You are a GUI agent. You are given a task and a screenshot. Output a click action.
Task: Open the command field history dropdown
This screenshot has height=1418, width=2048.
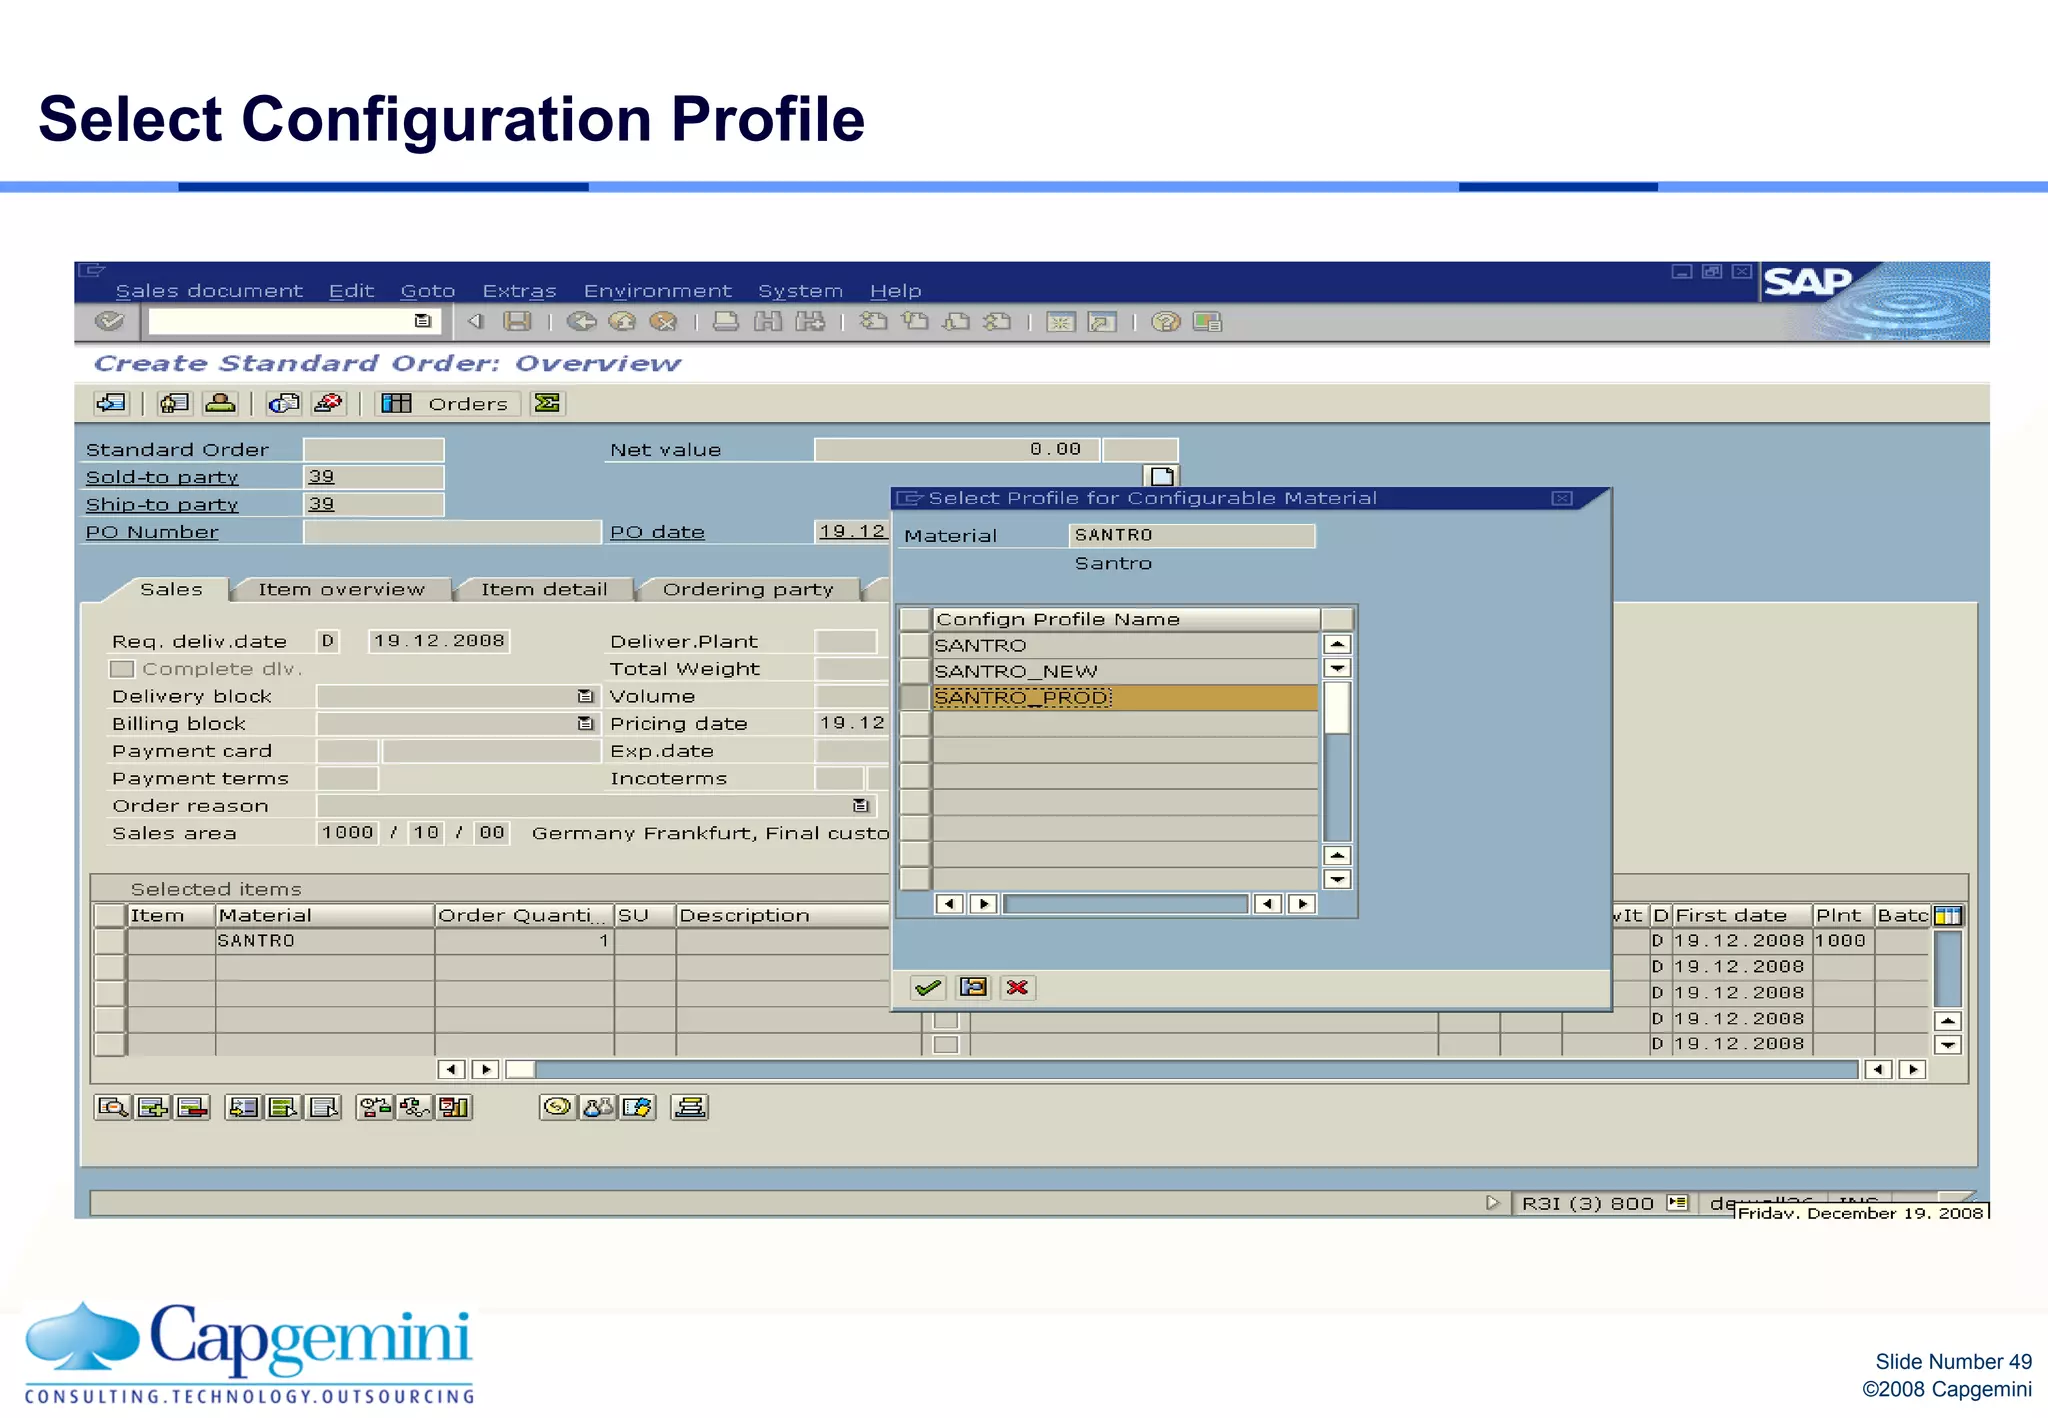[423, 321]
